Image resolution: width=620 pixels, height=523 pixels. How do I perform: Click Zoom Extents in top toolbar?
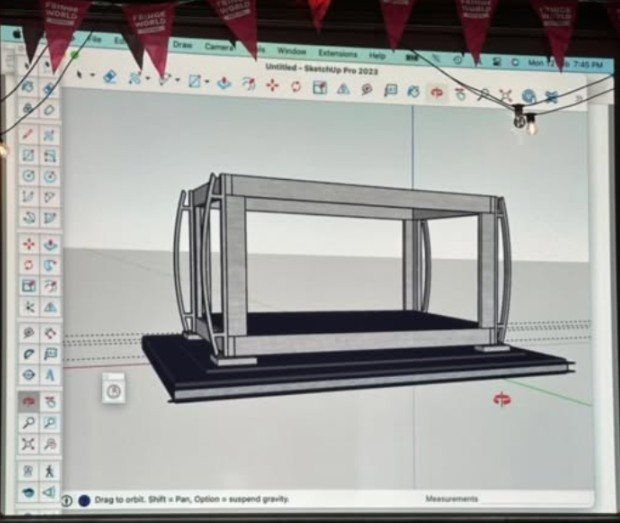[505, 96]
